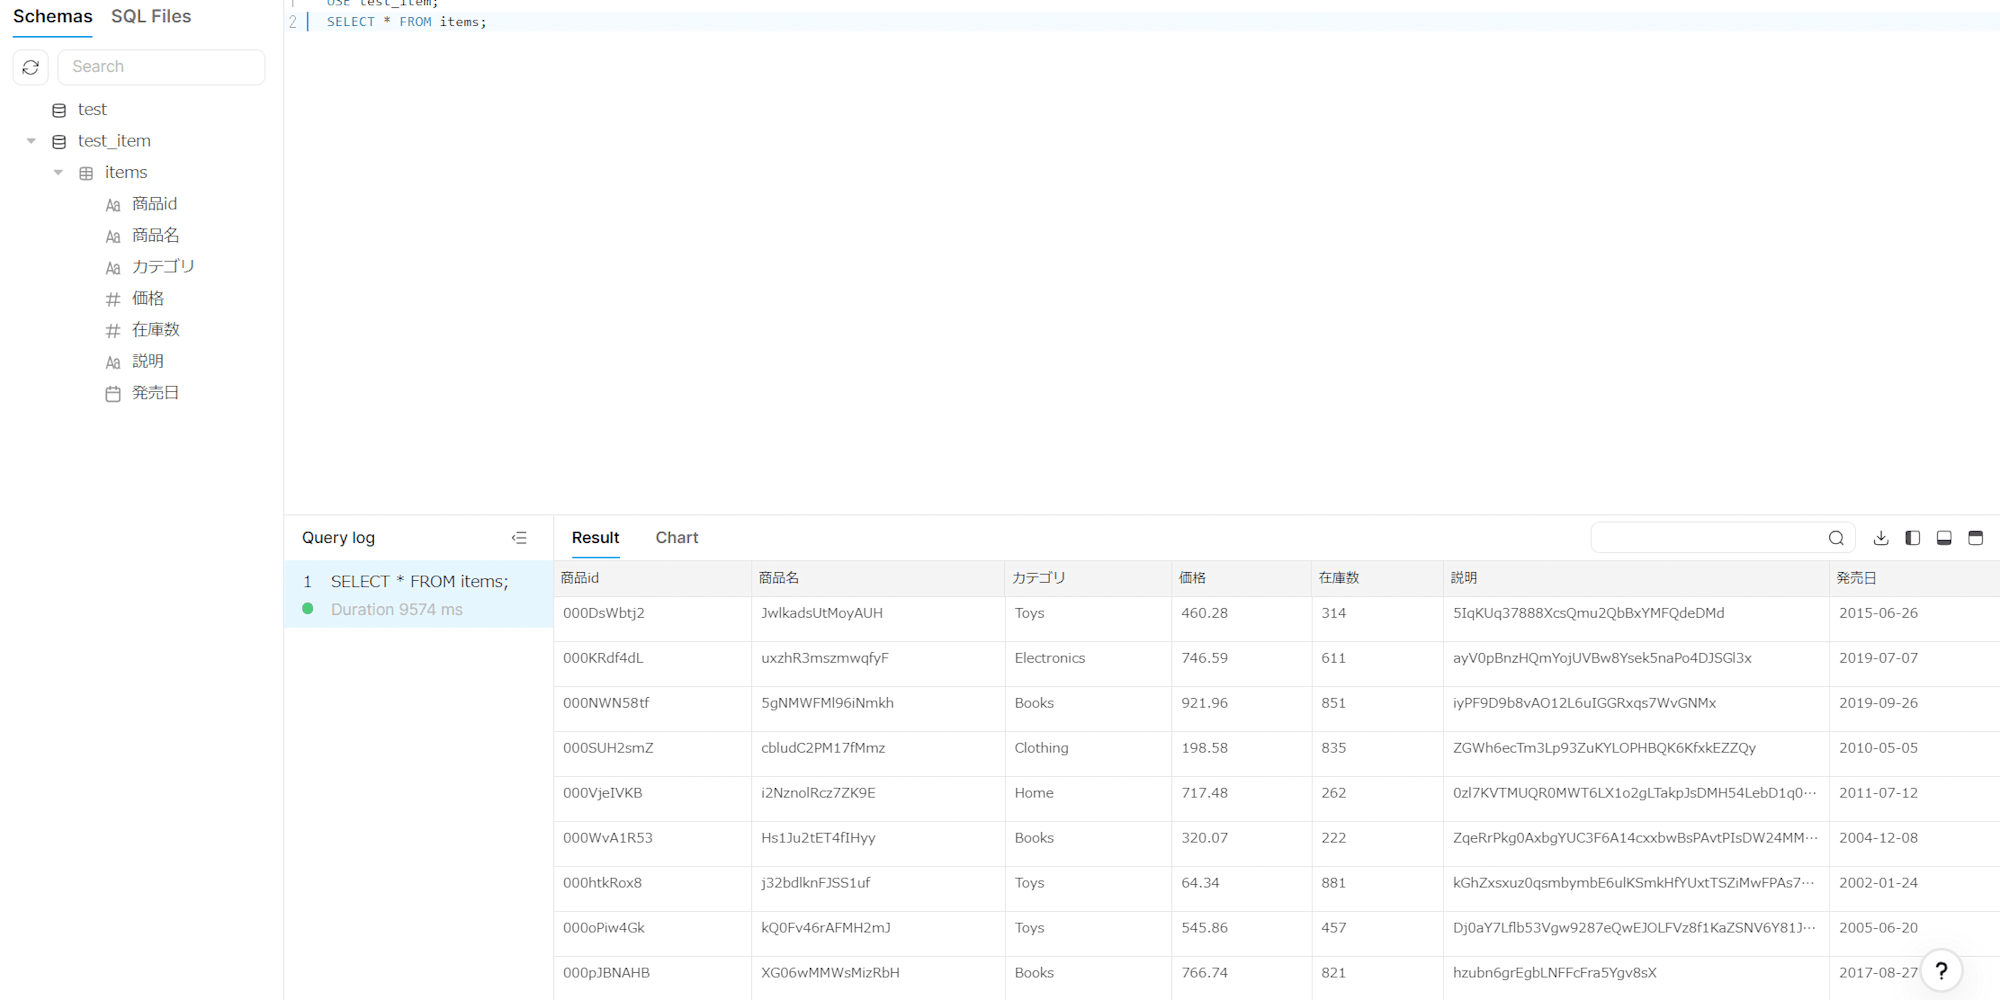The image size is (2000, 1000).
Task: Click the test_item database icon
Action: click(x=59, y=142)
